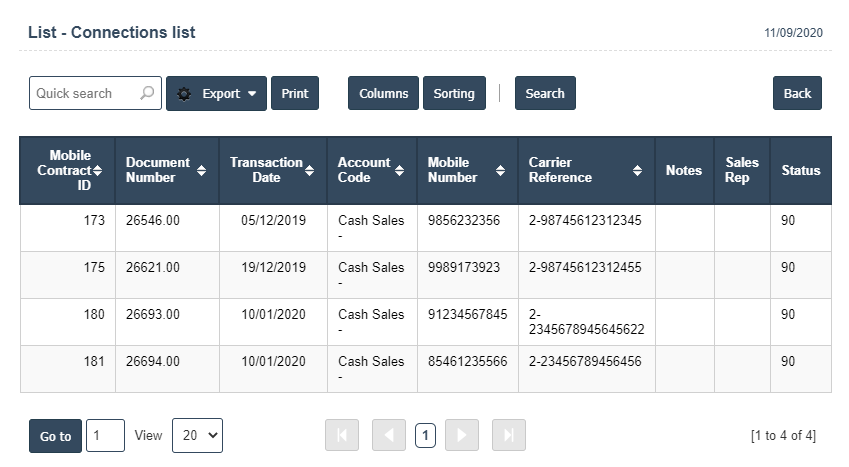This screenshot has height=467, width=849.
Task: Sort by Account Code arrows
Action: click(400, 171)
